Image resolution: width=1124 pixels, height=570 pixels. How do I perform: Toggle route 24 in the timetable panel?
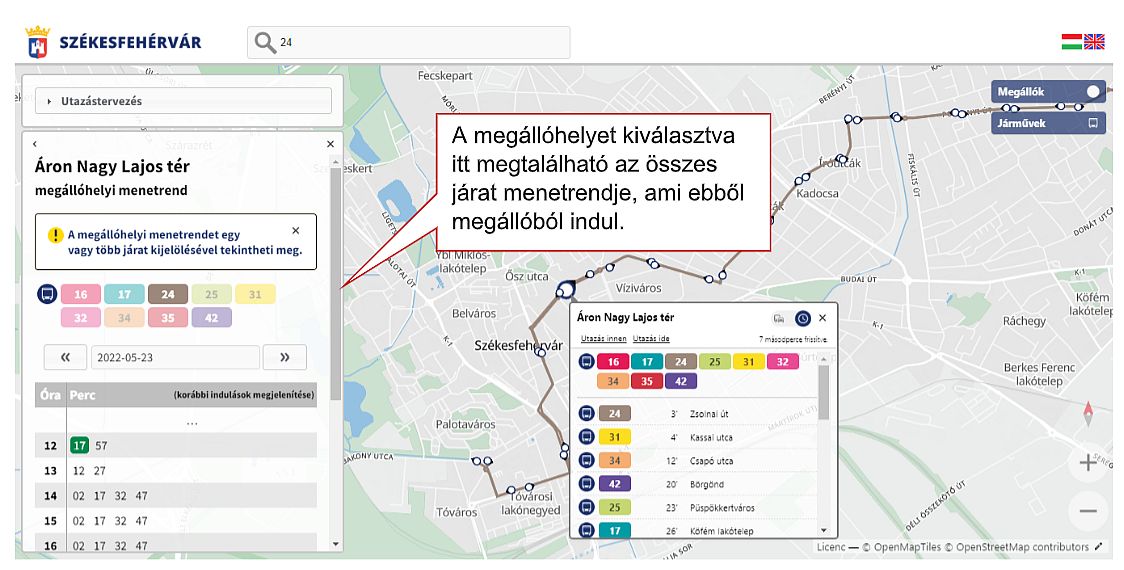click(x=168, y=294)
